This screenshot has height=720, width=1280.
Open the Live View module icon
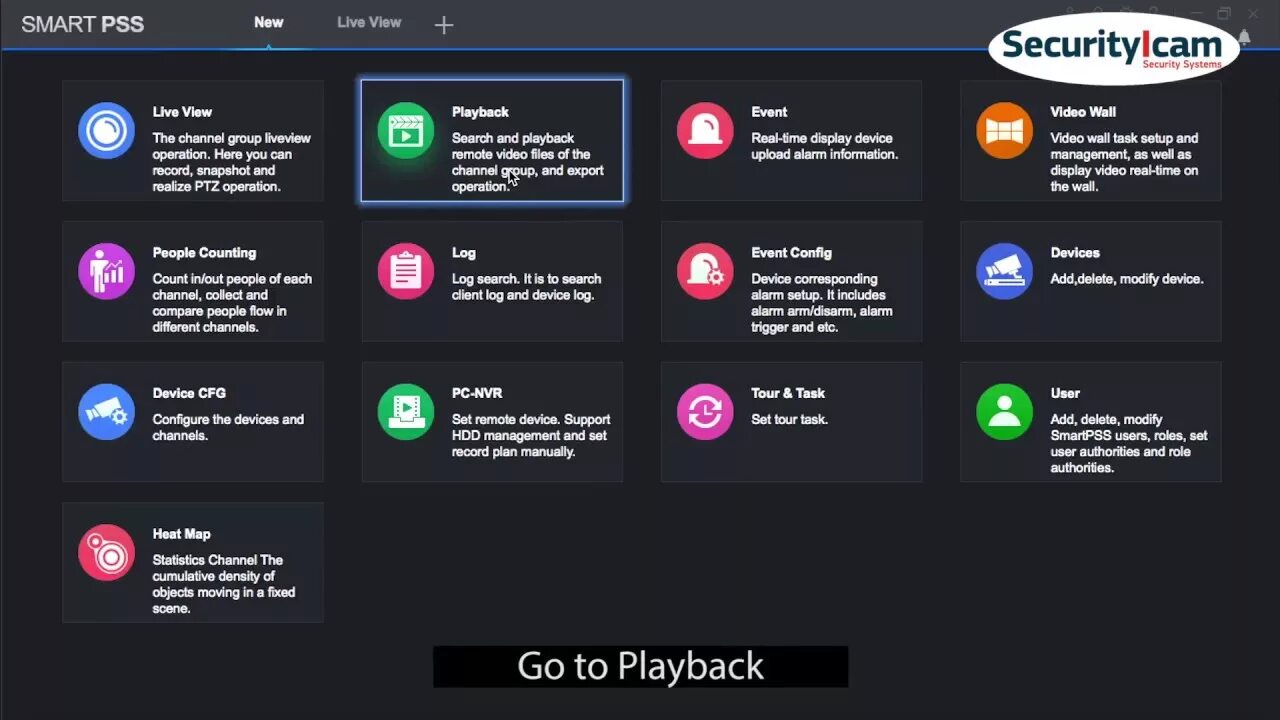(106, 130)
